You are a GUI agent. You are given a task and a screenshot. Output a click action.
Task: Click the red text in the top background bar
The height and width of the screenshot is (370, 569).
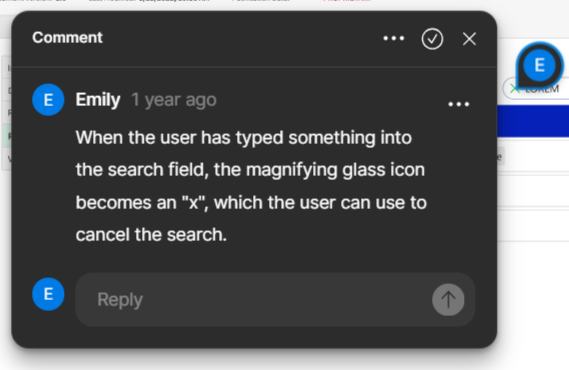pos(347,1)
